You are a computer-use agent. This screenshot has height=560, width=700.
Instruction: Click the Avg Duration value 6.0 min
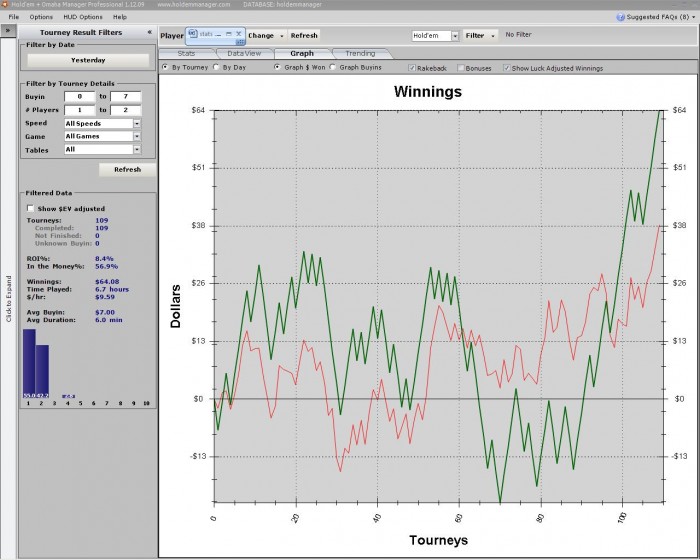(x=108, y=320)
